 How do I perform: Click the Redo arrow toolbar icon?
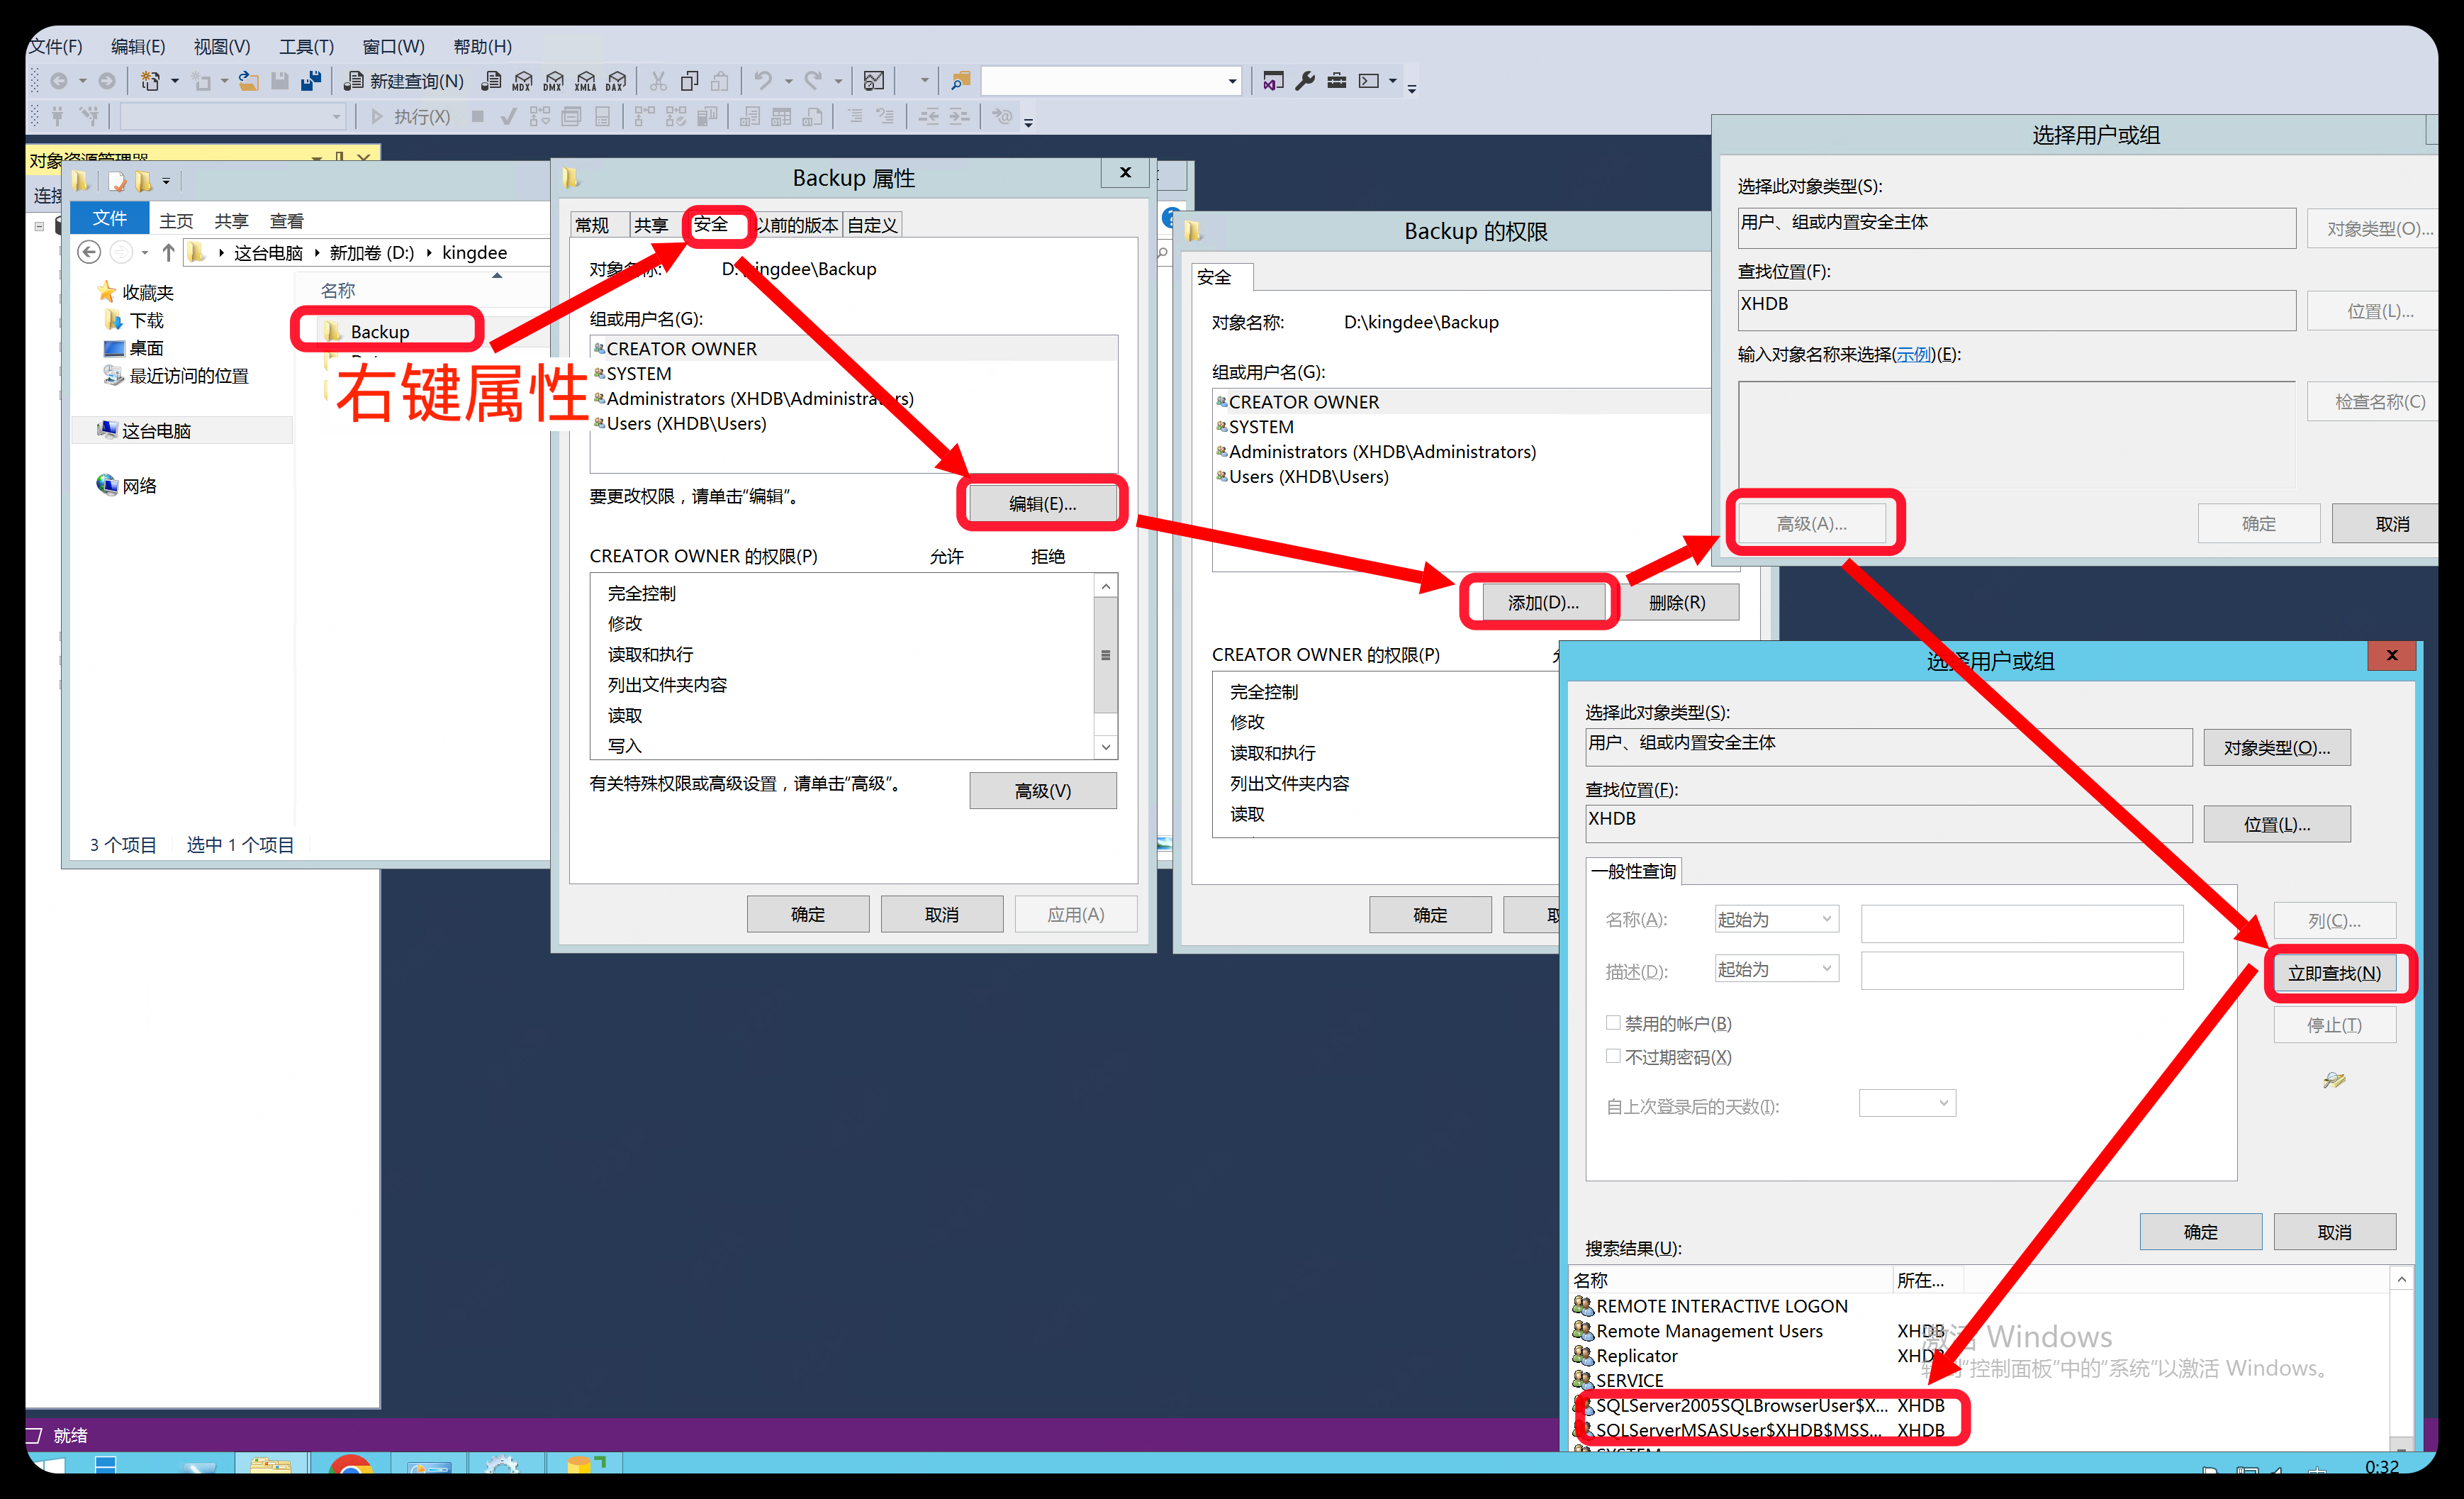(x=813, y=81)
